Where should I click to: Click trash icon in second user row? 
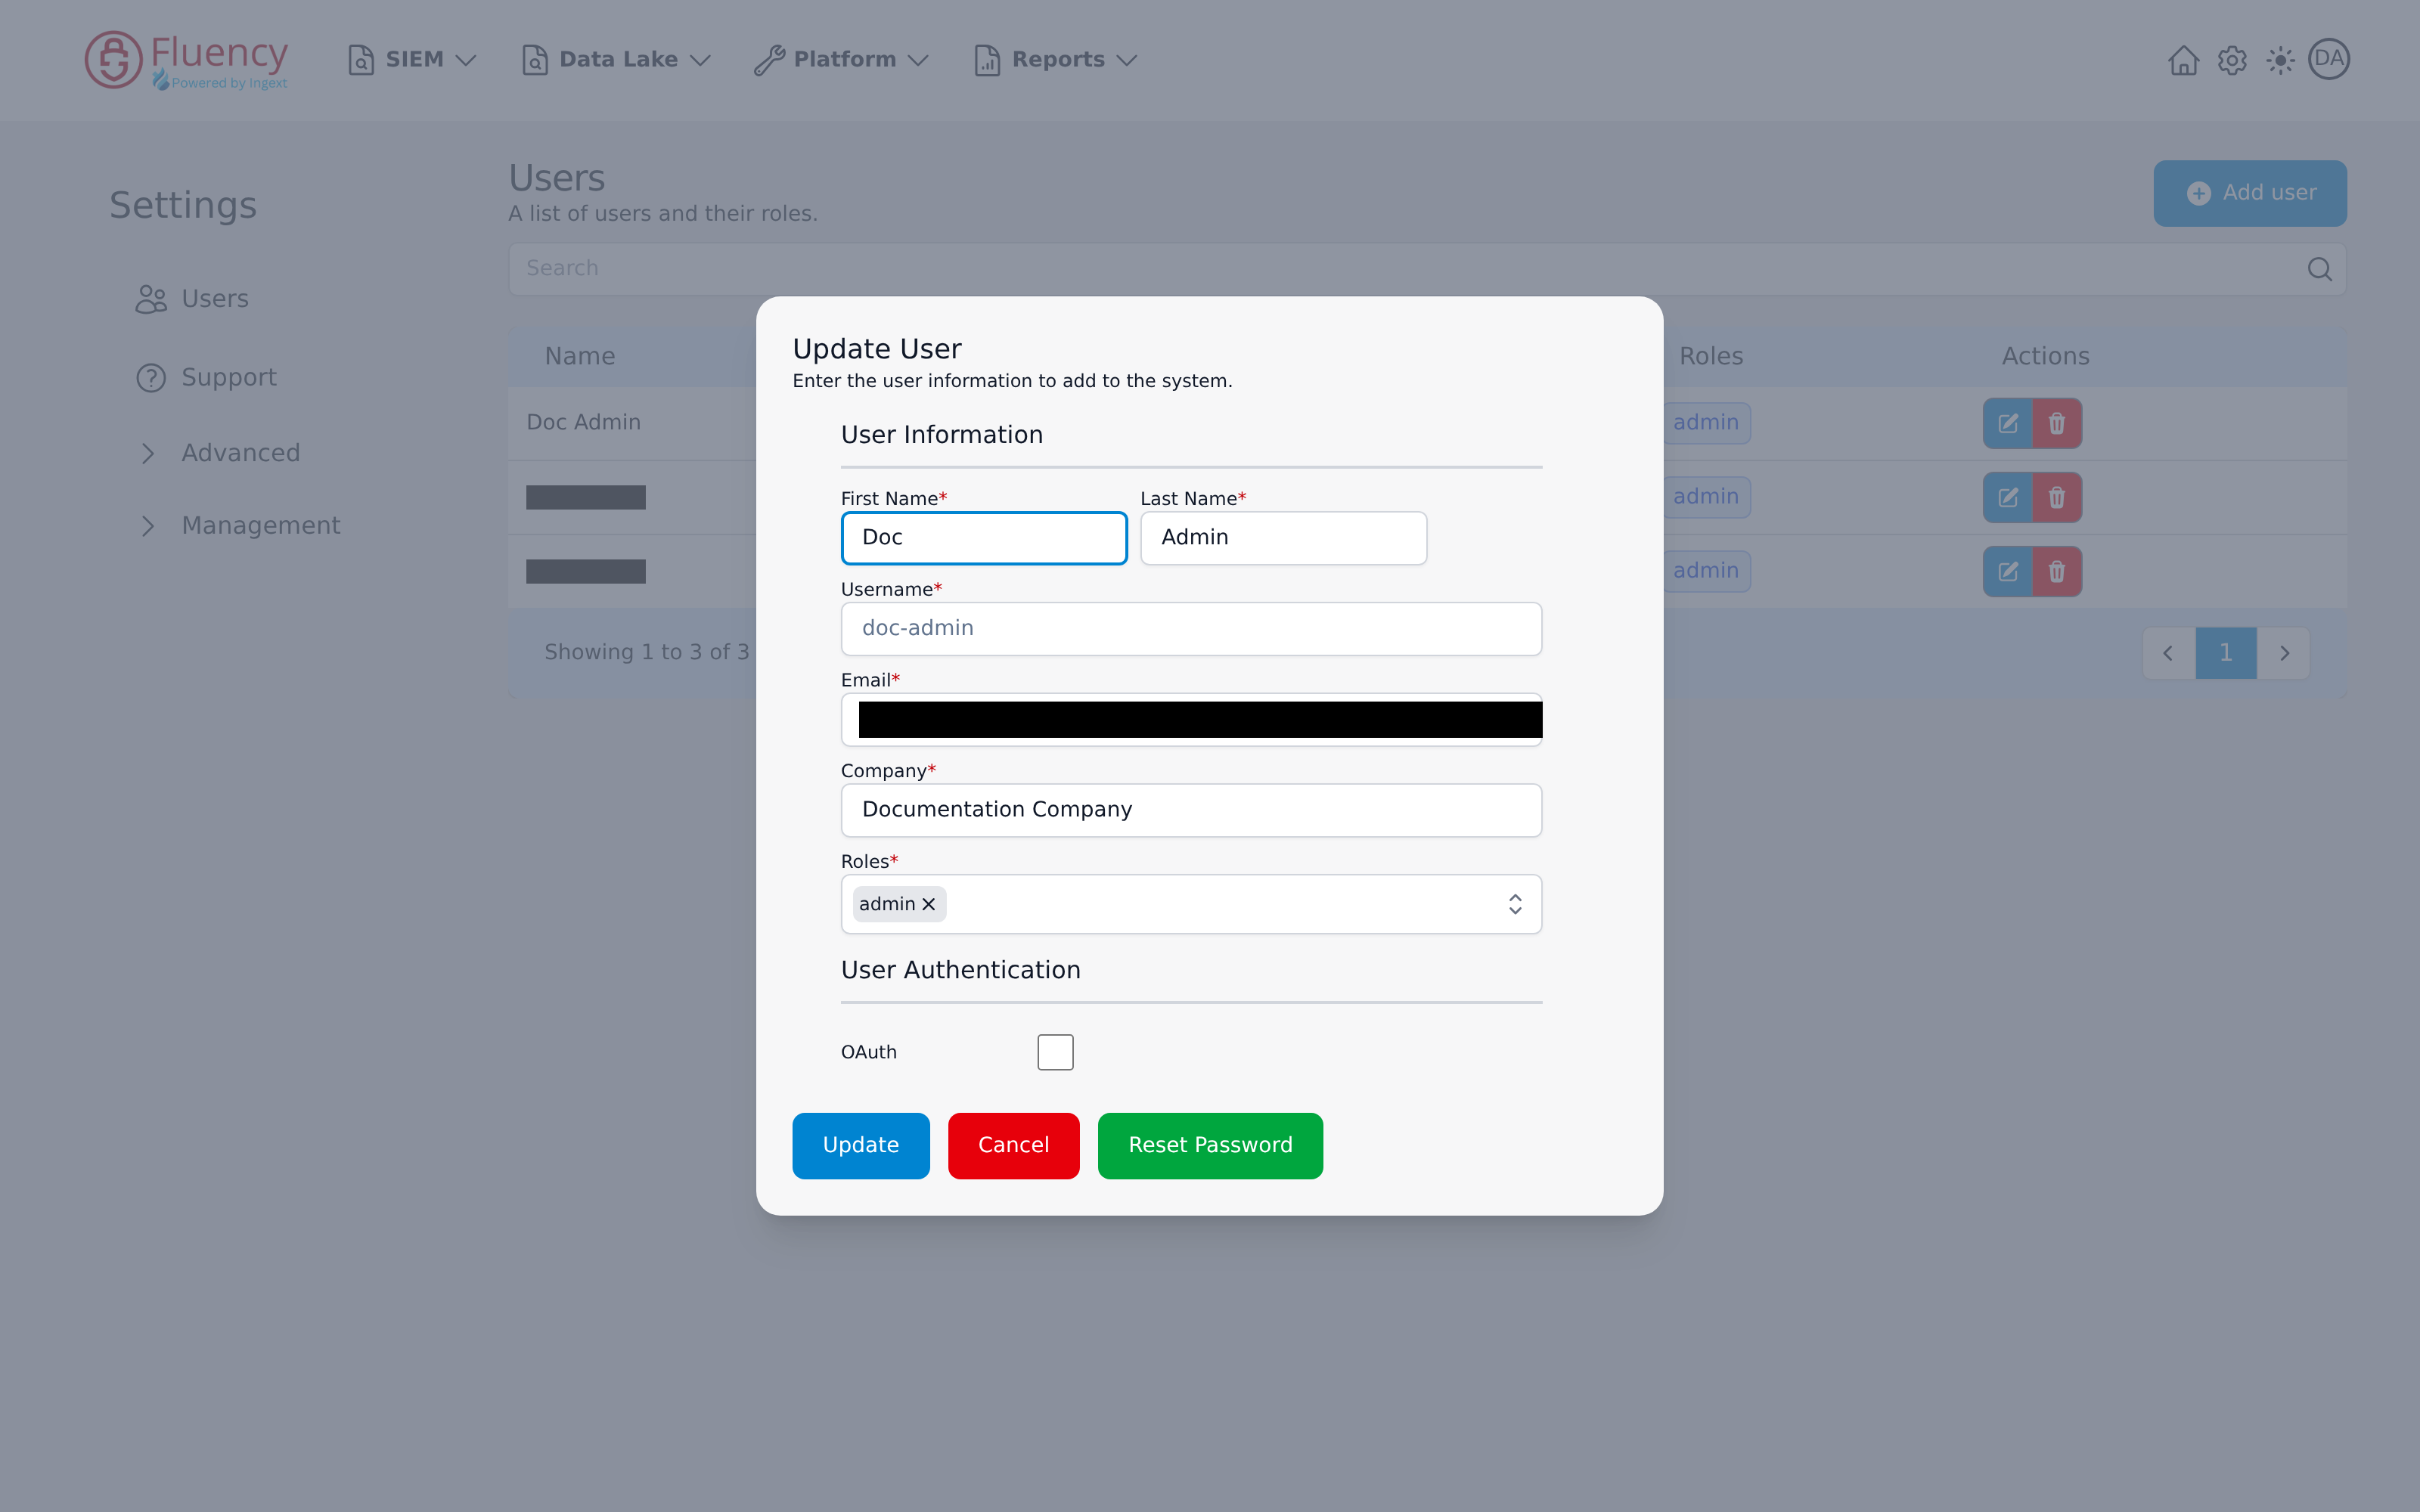click(x=2057, y=497)
